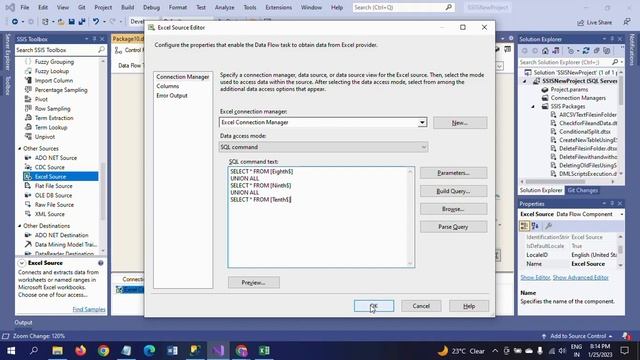Viewport: 640px width, 360px height.
Task: Open the Build Query dialog
Action: click(x=453, y=191)
